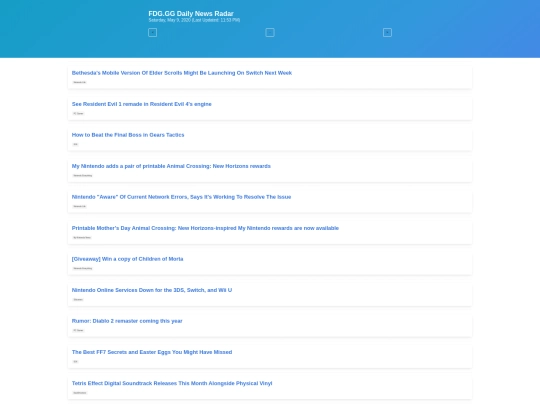This screenshot has height=405, width=540.
Task: Open the Nintendo "Aware" Of Network Errors story
Action: 181,197
